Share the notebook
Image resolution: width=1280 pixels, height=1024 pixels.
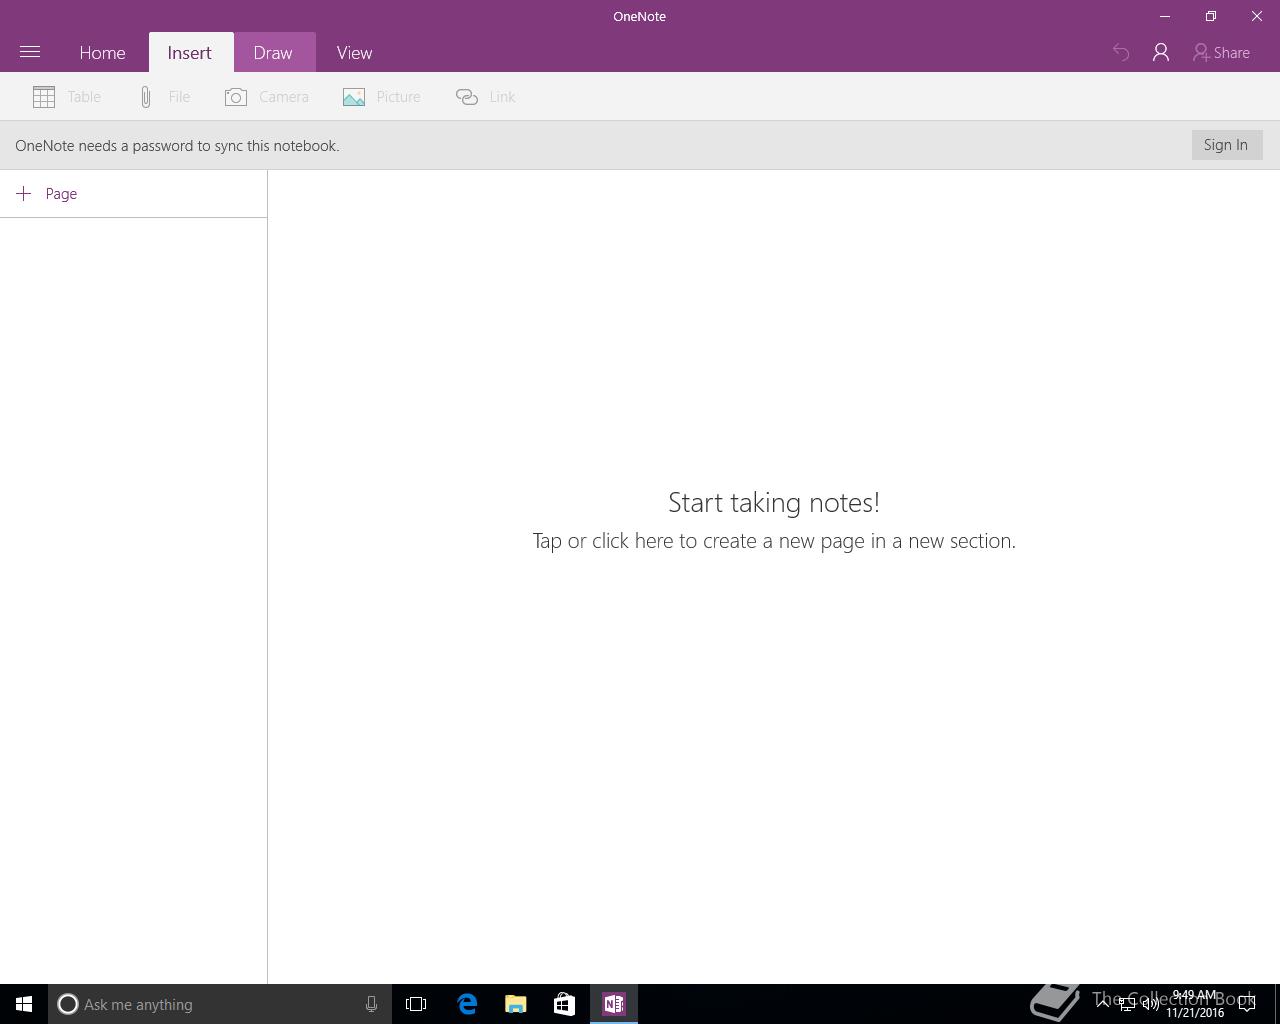(x=1221, y=53)
